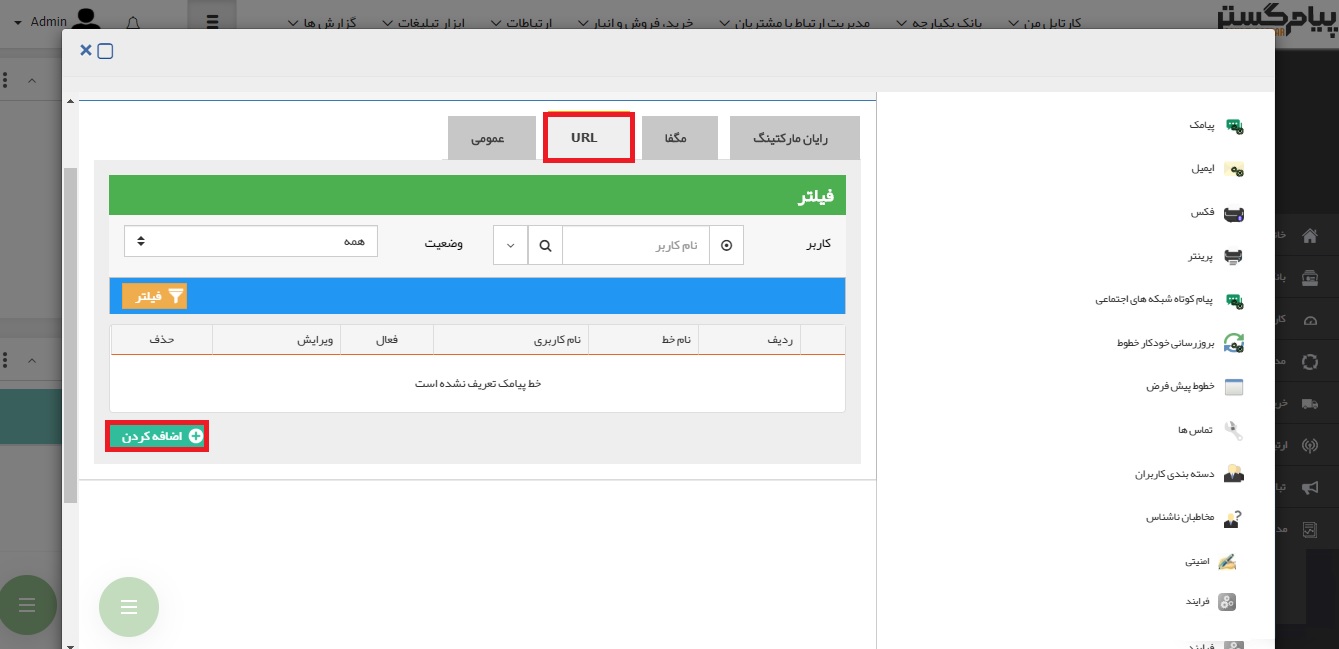Click the green اضافه کردن button
This screenshot has height=649, width=1339.
(x=157, y=437)
